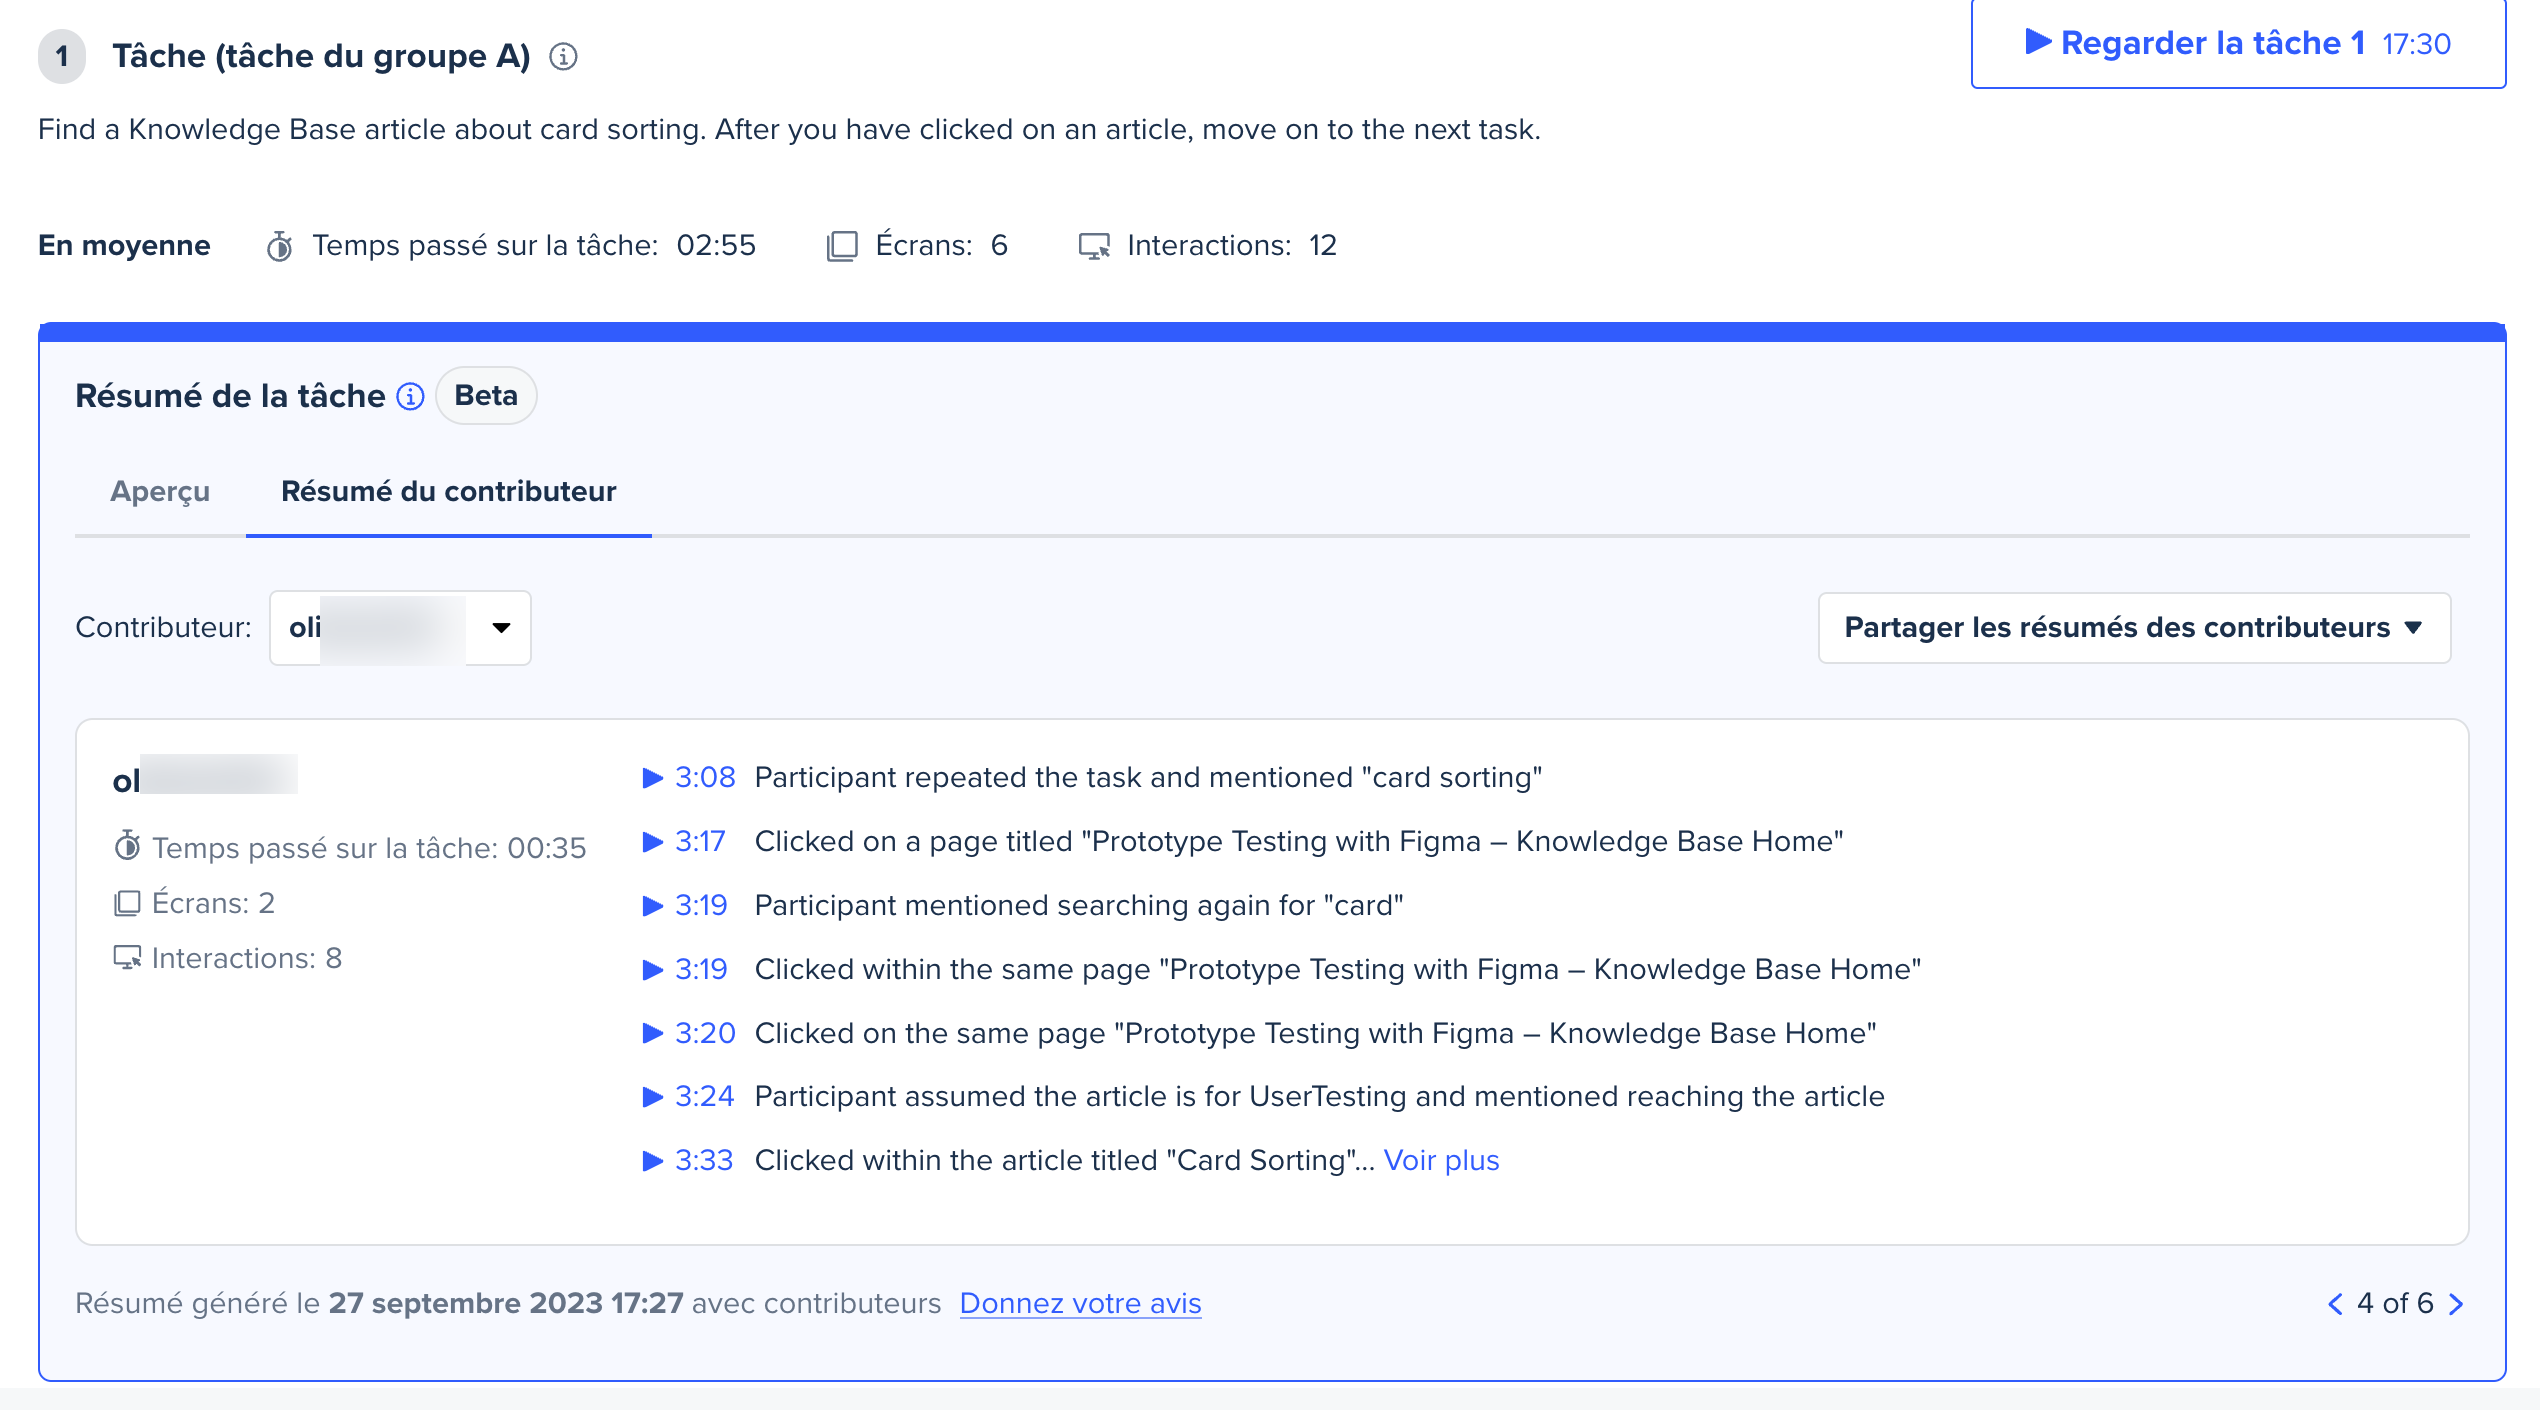Click info icon next to task title
The height and width of the screenshot is (1410, 2540).
pyautogui.click(x=563, y=57)
